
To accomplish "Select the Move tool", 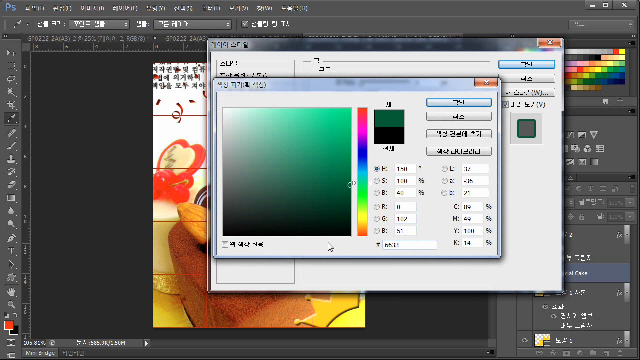I will coord(11,53).
